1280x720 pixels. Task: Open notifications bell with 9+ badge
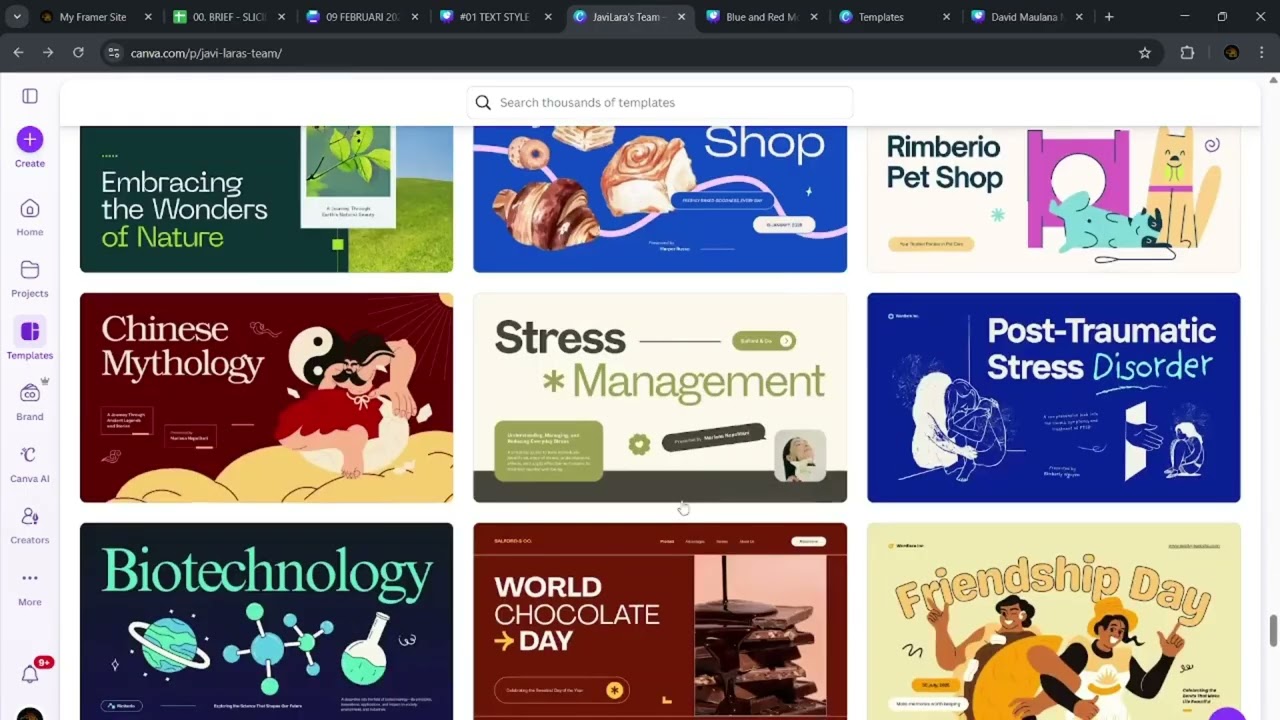coord(30,674)
